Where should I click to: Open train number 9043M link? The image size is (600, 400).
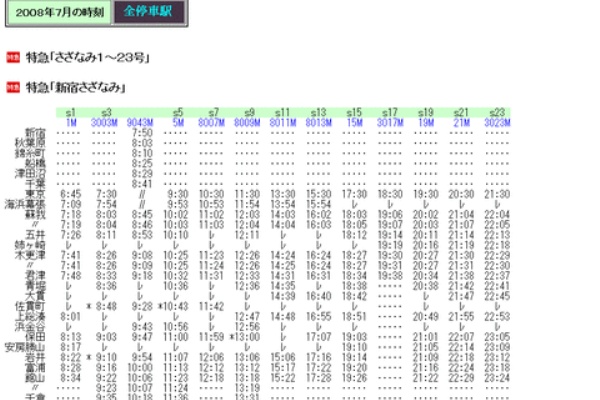click(140, 122)
